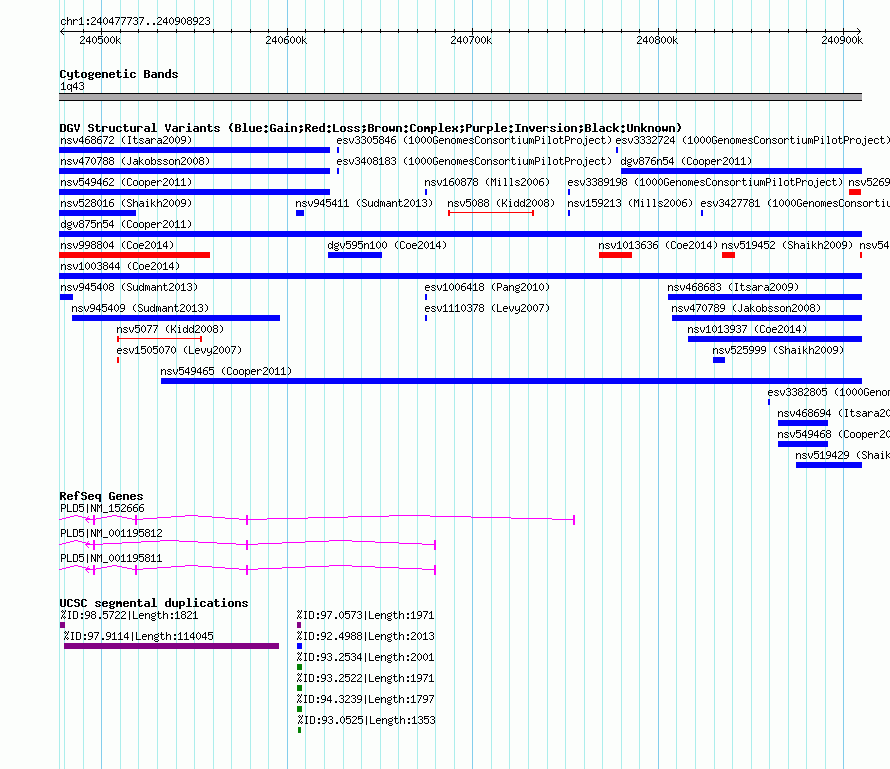Open the esv1006418 (Pang2010) label
890x769 pixels.
tap(487, 287)
